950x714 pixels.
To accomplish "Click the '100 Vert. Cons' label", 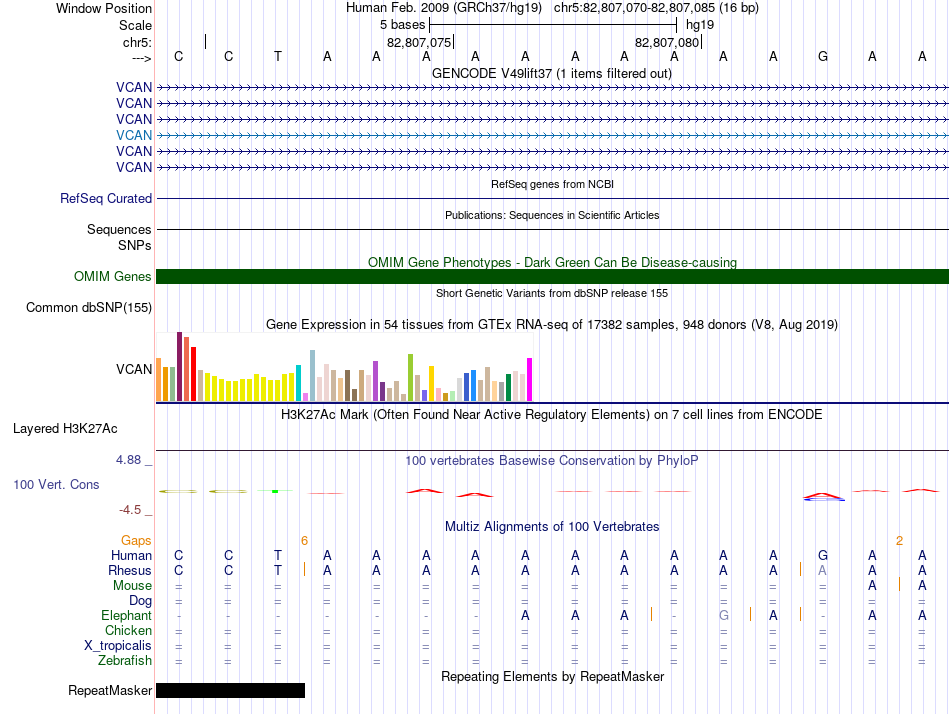I will coord(56,484).
